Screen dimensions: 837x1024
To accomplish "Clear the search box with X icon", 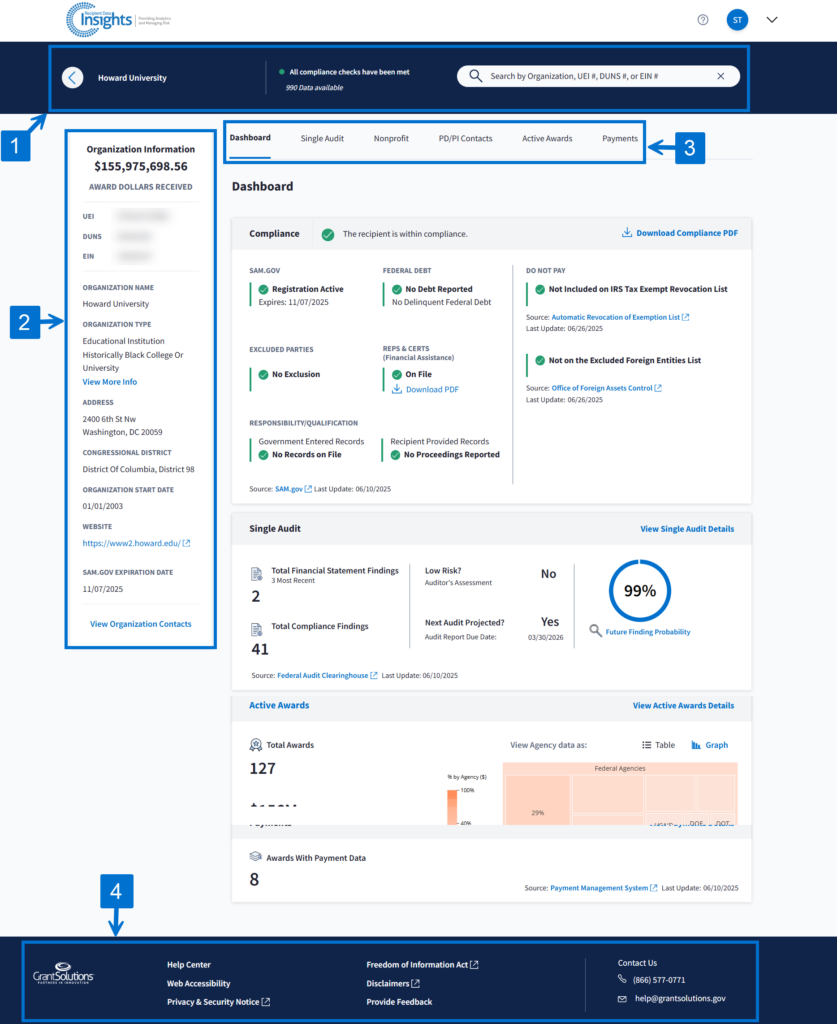I will pyautogui.click(x=721, y=76).
